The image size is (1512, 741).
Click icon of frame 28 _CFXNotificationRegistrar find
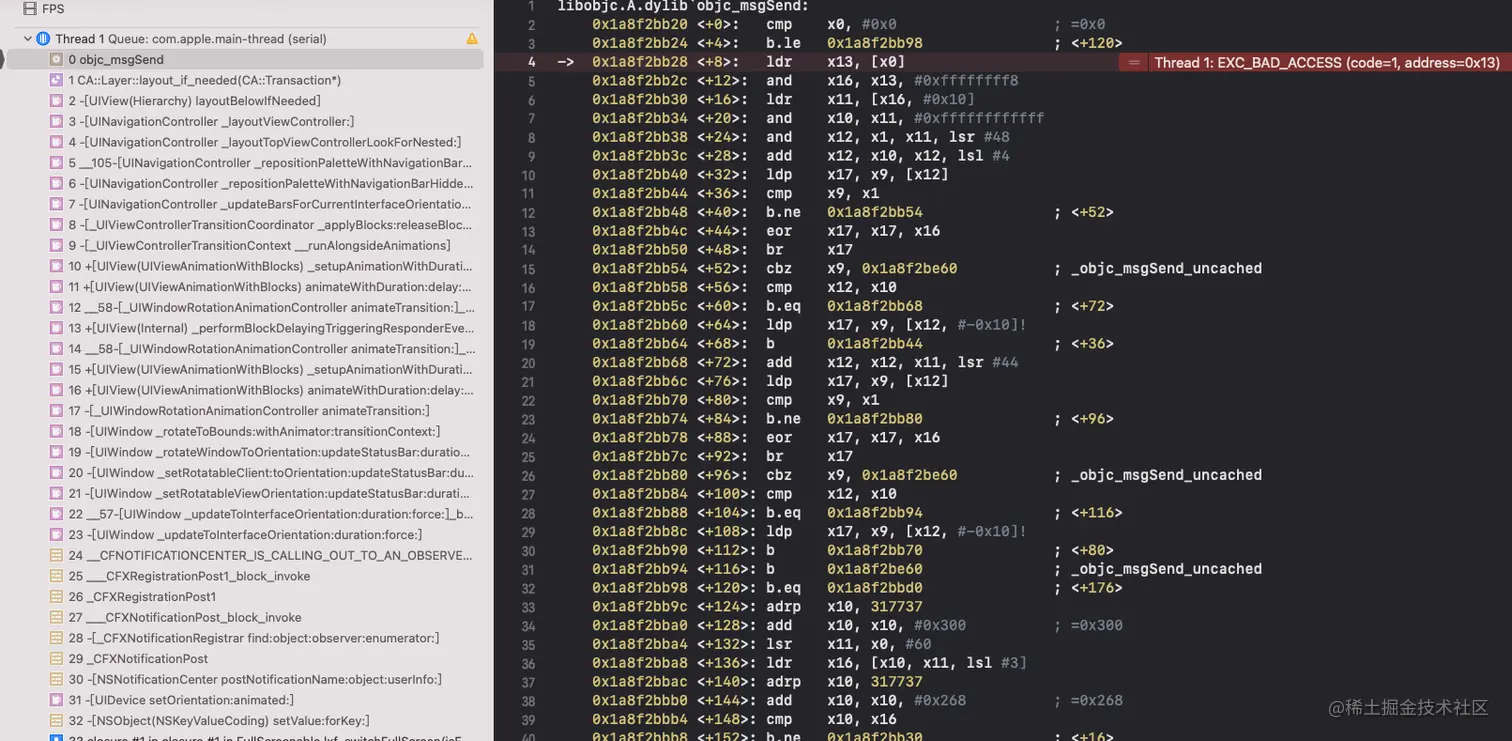(x=57, y=638)
